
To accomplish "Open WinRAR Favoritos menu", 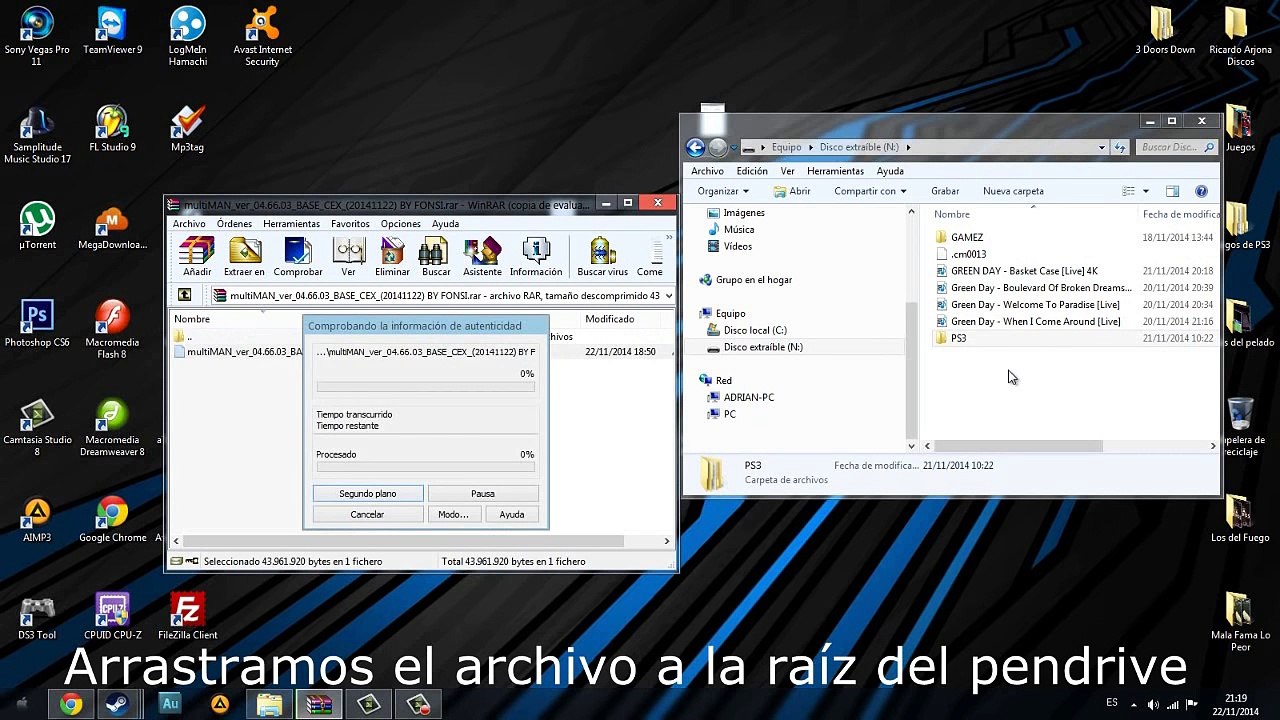I will [x=350, y=224].
